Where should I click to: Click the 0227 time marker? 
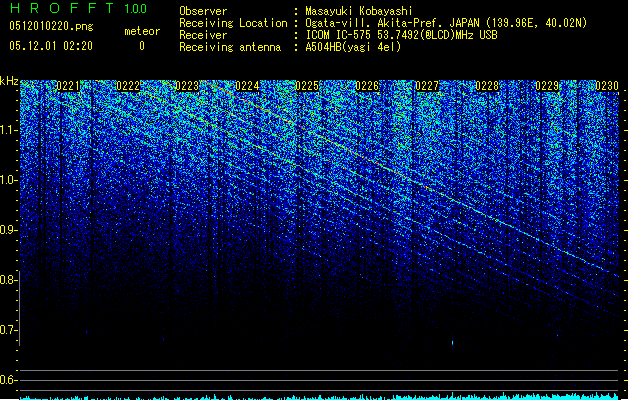[427, 86]
